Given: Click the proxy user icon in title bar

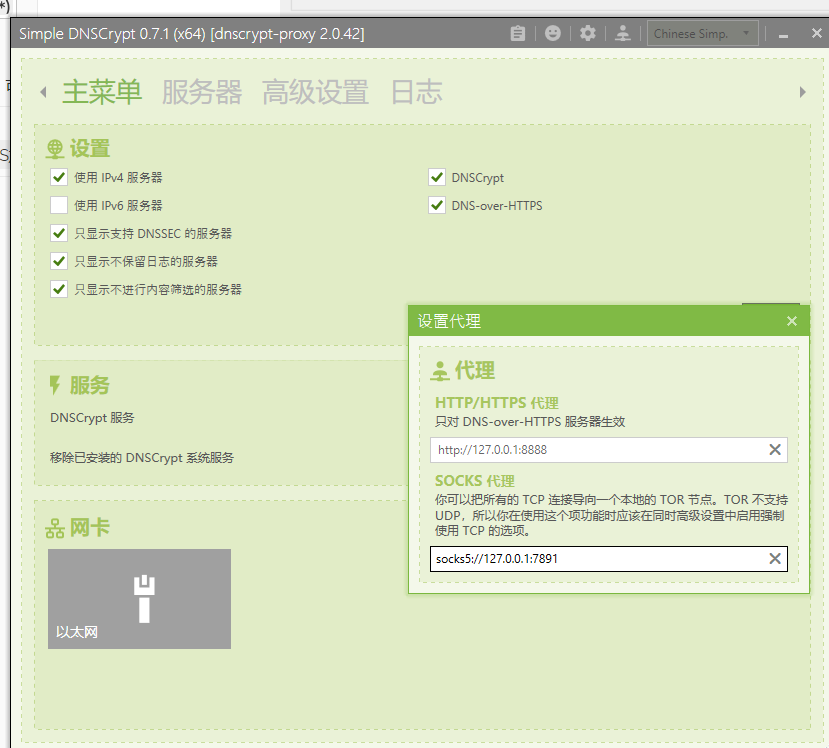Looking at the screenshot, I should point(622,33).
